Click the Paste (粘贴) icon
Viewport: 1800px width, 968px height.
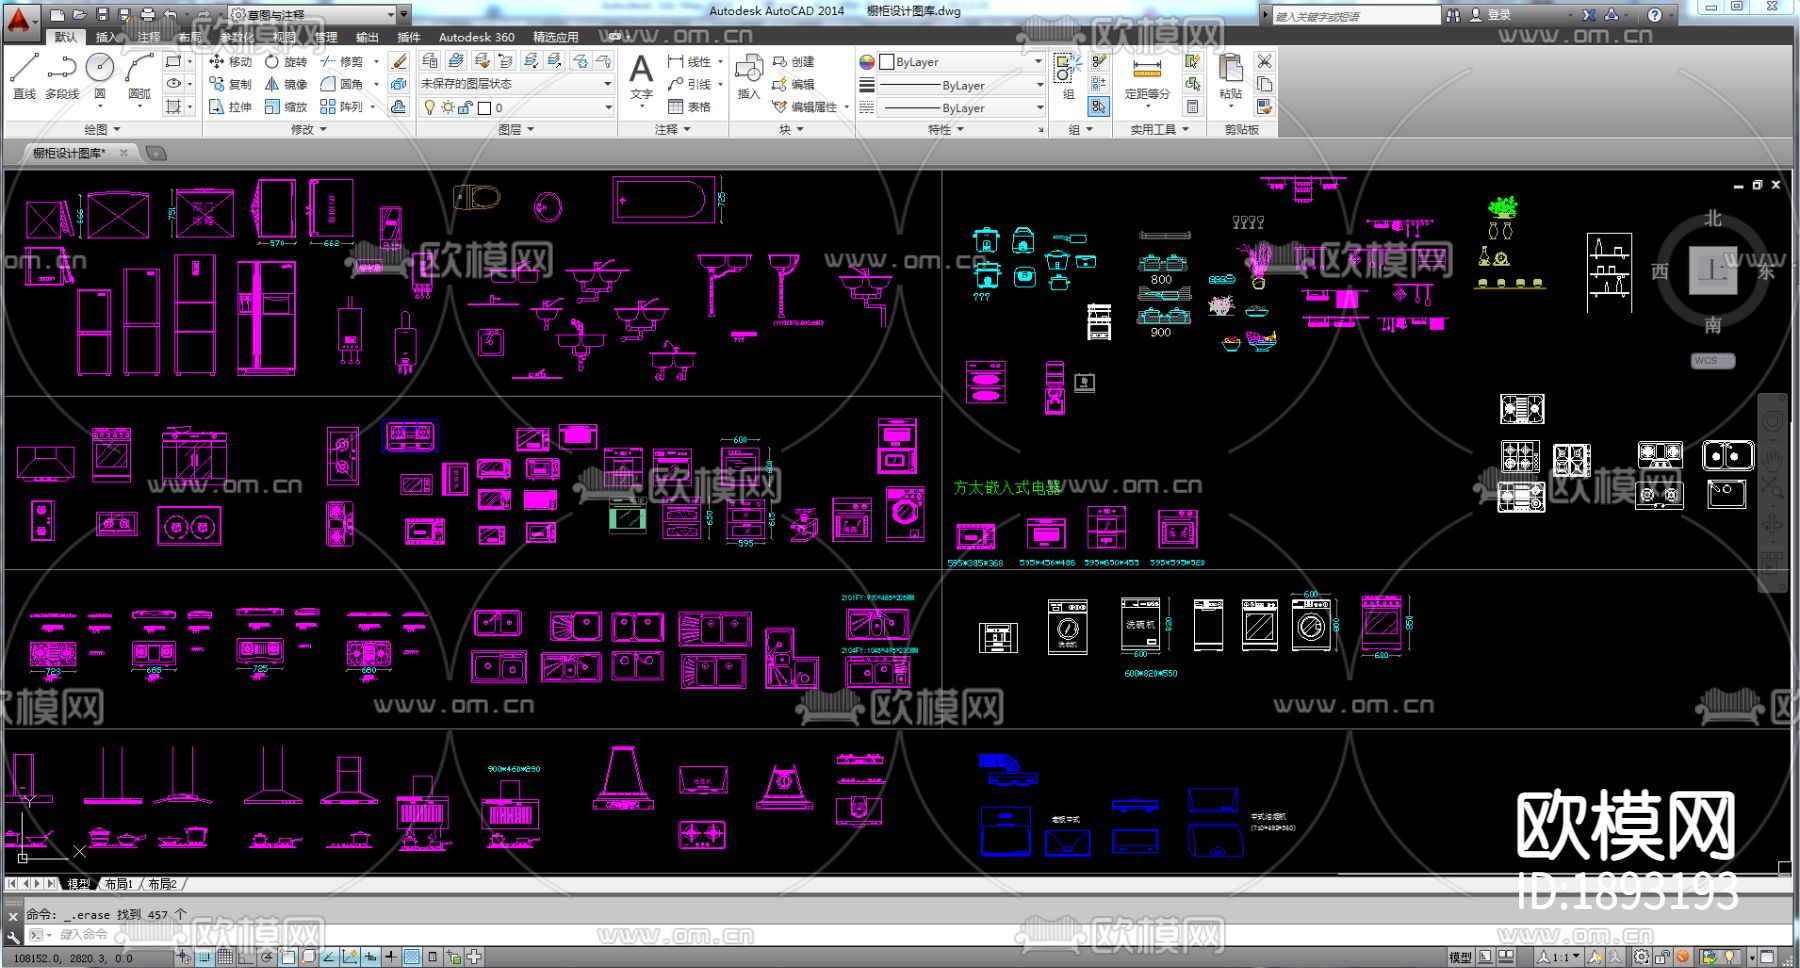(1231, 77)
